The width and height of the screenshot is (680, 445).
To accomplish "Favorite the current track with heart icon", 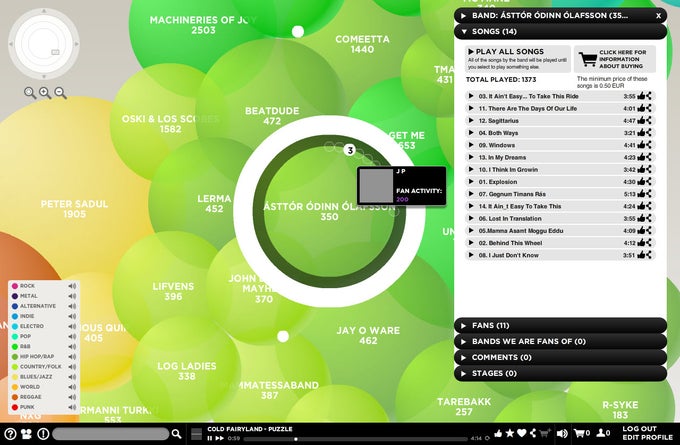I will 522,433.
